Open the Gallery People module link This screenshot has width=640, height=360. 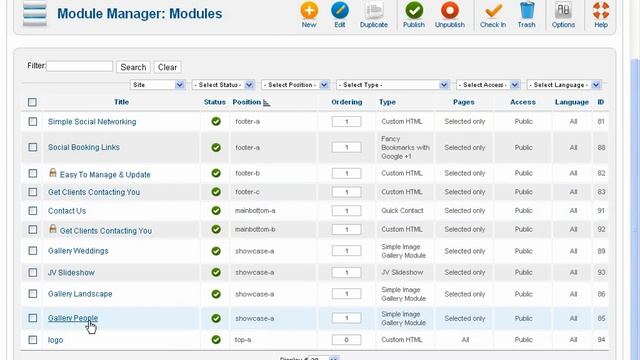point(73,318)
